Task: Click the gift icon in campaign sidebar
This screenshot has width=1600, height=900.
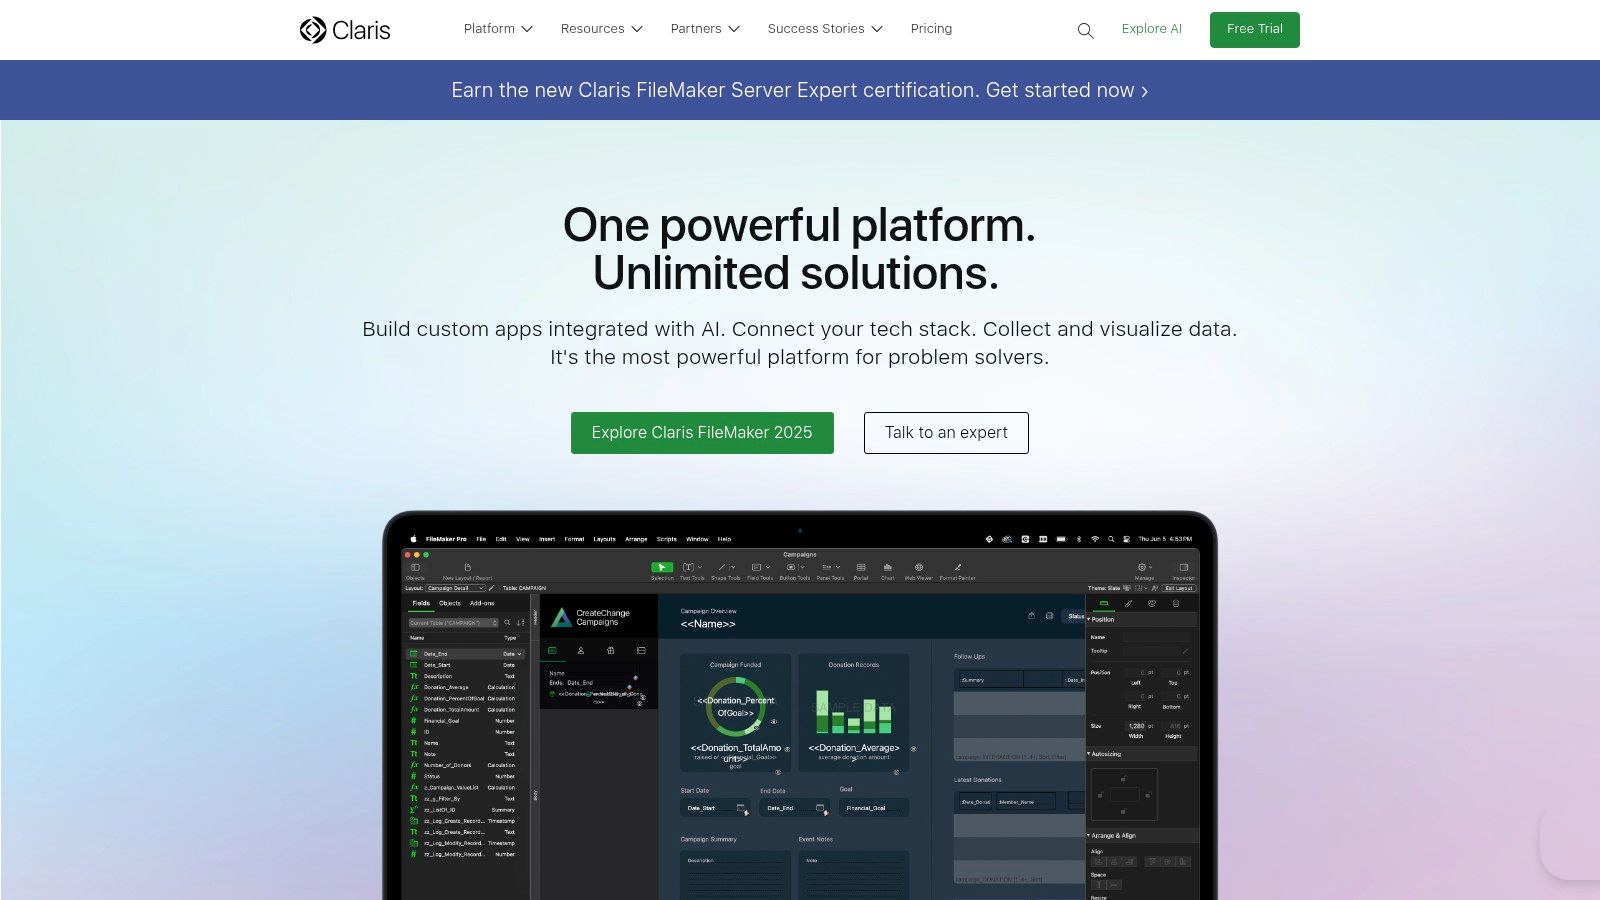Action: click(x=611, y=650)
